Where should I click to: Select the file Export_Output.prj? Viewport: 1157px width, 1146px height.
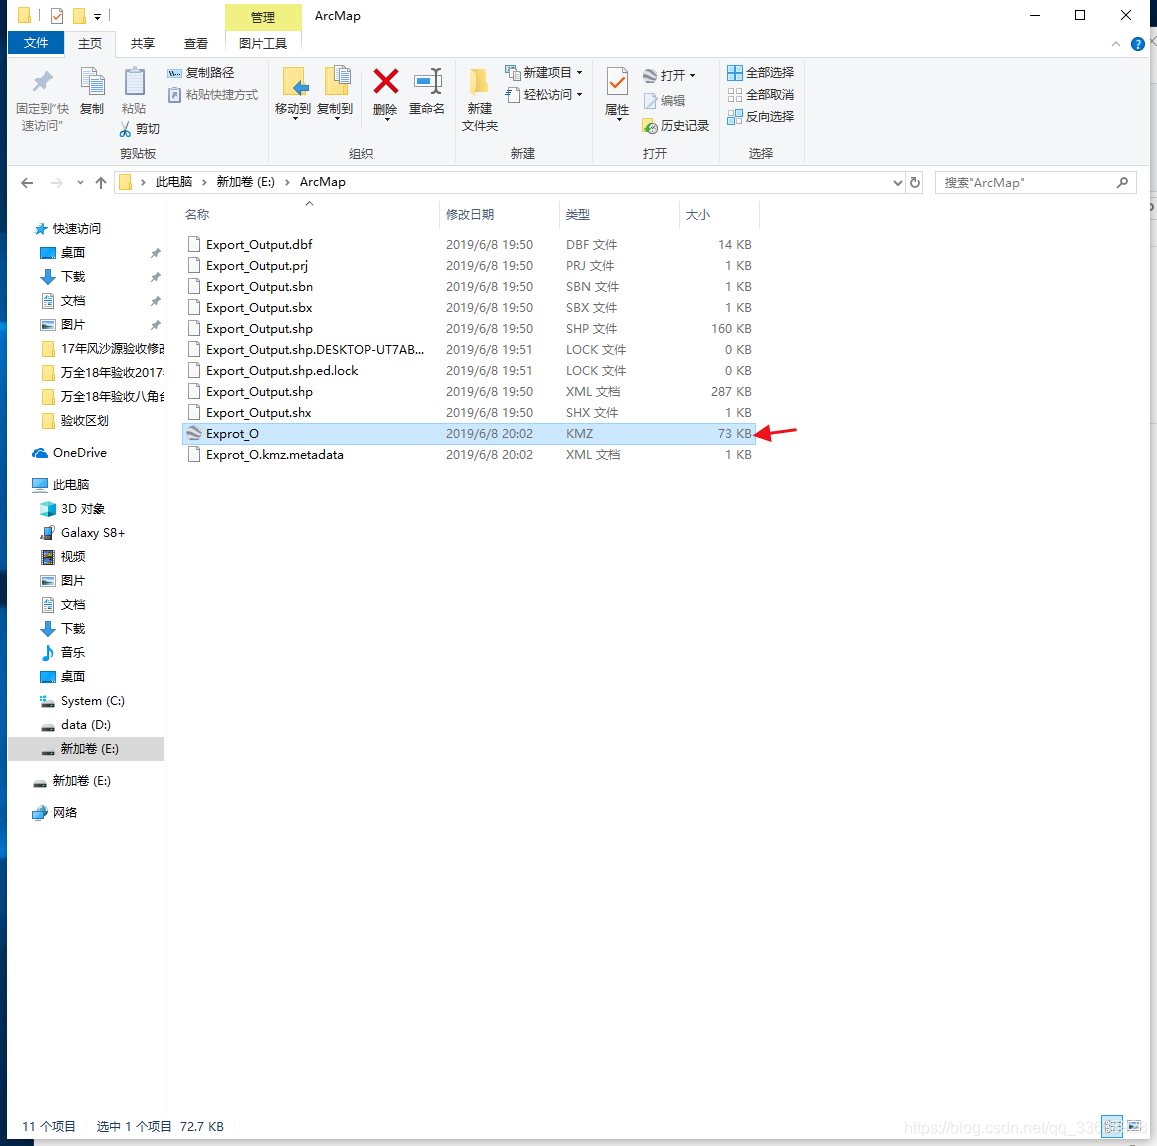(469, 266)
